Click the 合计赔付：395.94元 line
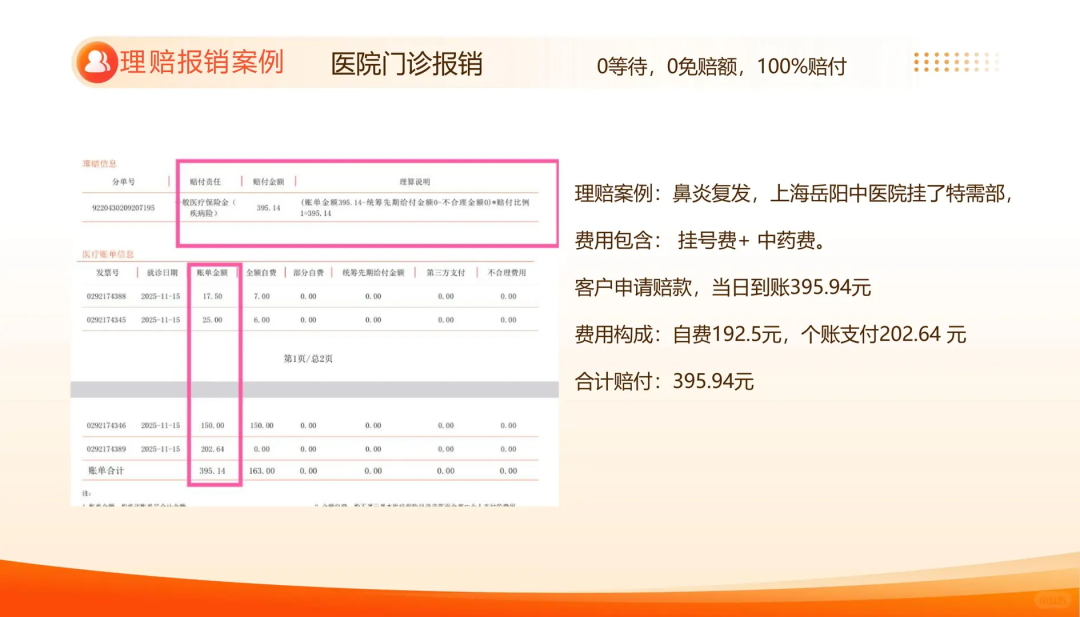The width and height of the screenshot is (1080, 617). (x=664, y=381)
